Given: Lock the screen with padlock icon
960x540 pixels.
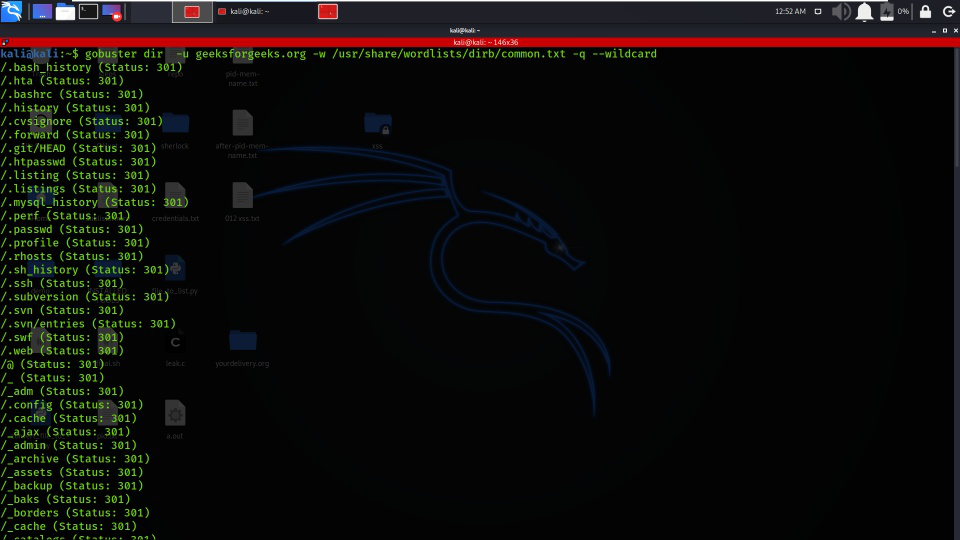Looking at the screenshot, I should 925,12.
